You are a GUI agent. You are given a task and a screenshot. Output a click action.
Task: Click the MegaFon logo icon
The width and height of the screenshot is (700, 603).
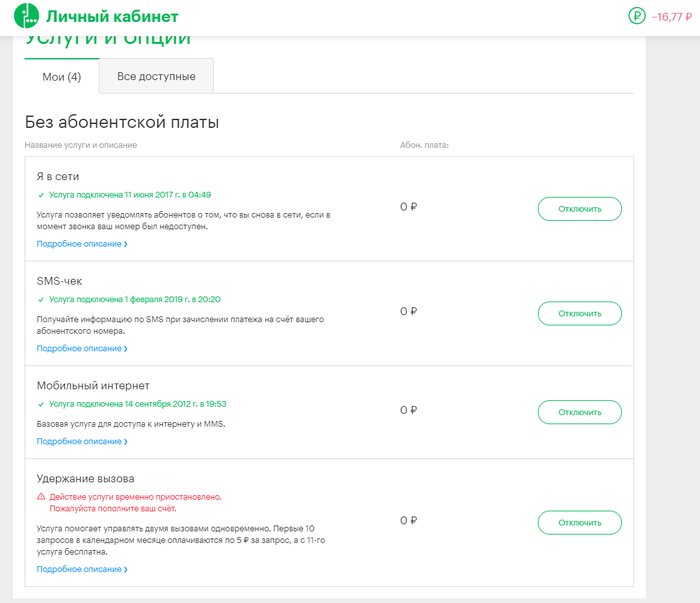click(x=26, y=17)
